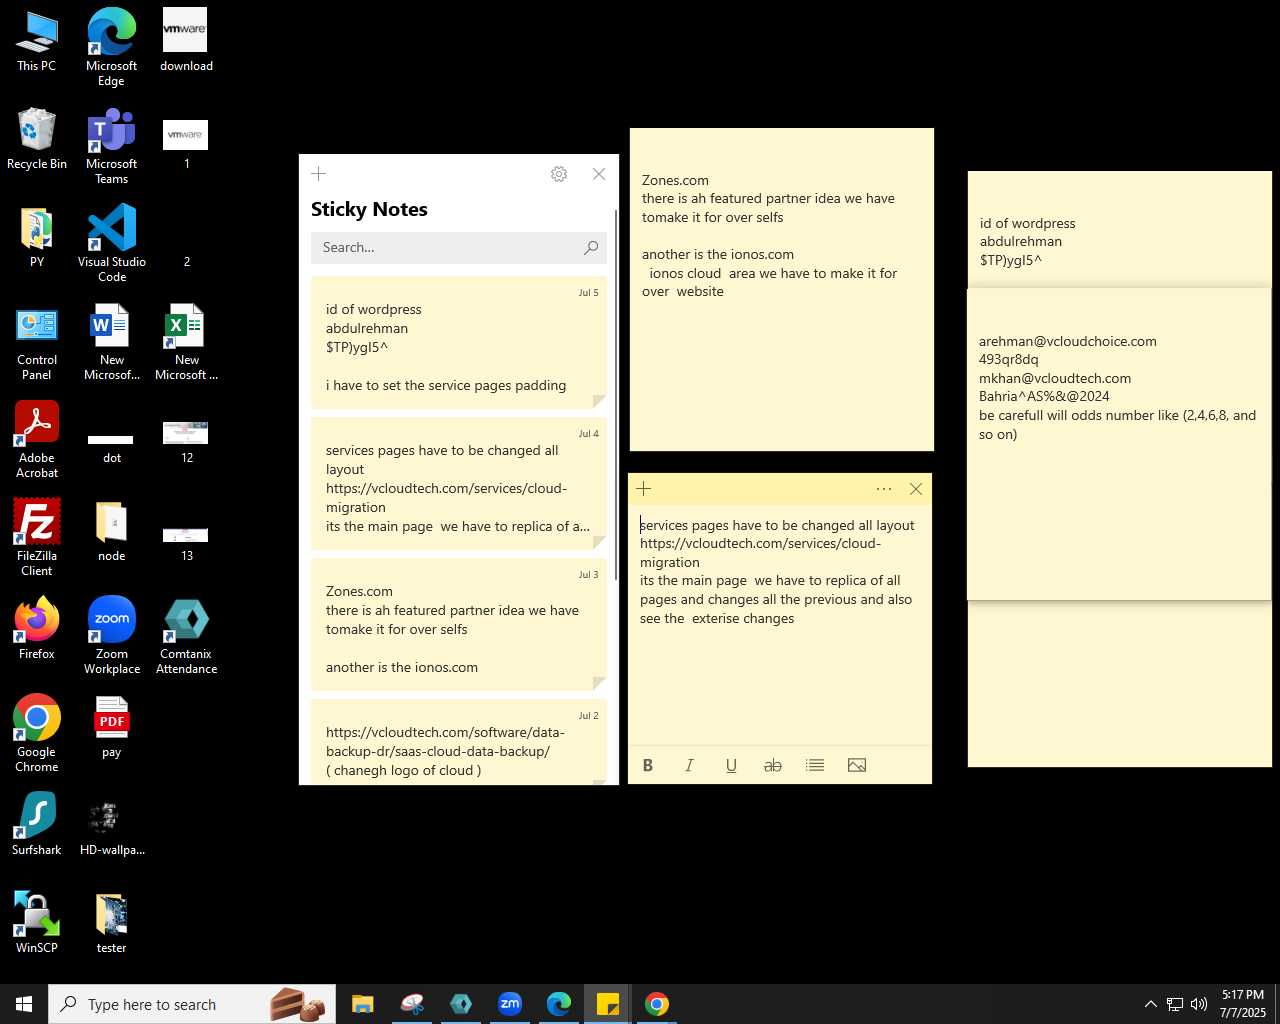This screenshot has width=1280, height=1024.
Task: Open Zoom from the taskbar
Action: click(510, 1004)
